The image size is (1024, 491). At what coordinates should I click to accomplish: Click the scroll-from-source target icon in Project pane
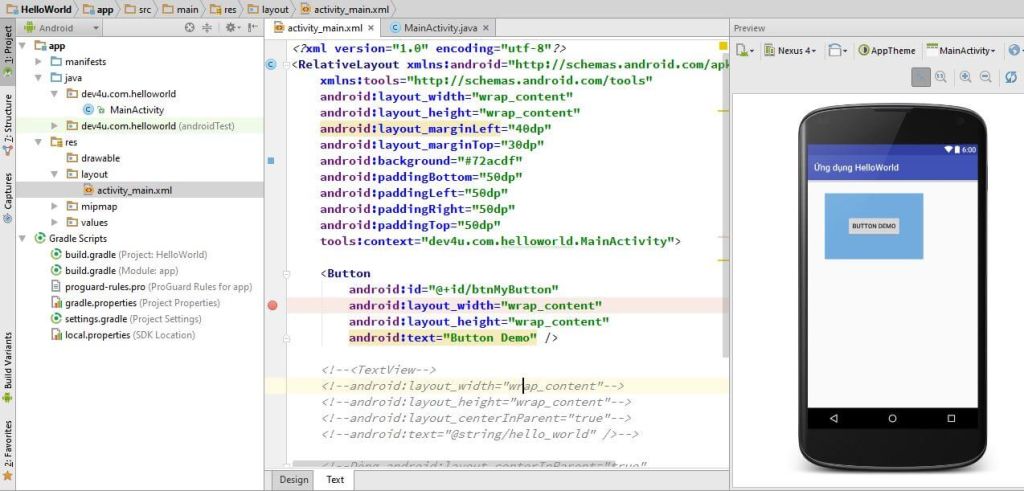click(189, 28)
